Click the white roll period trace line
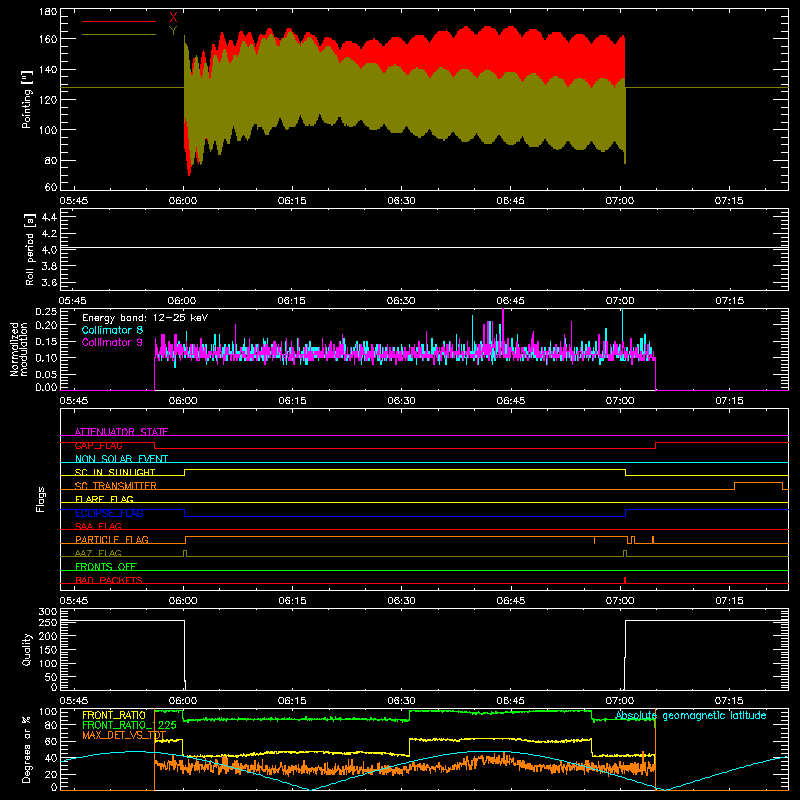 (x=424, y=248)
